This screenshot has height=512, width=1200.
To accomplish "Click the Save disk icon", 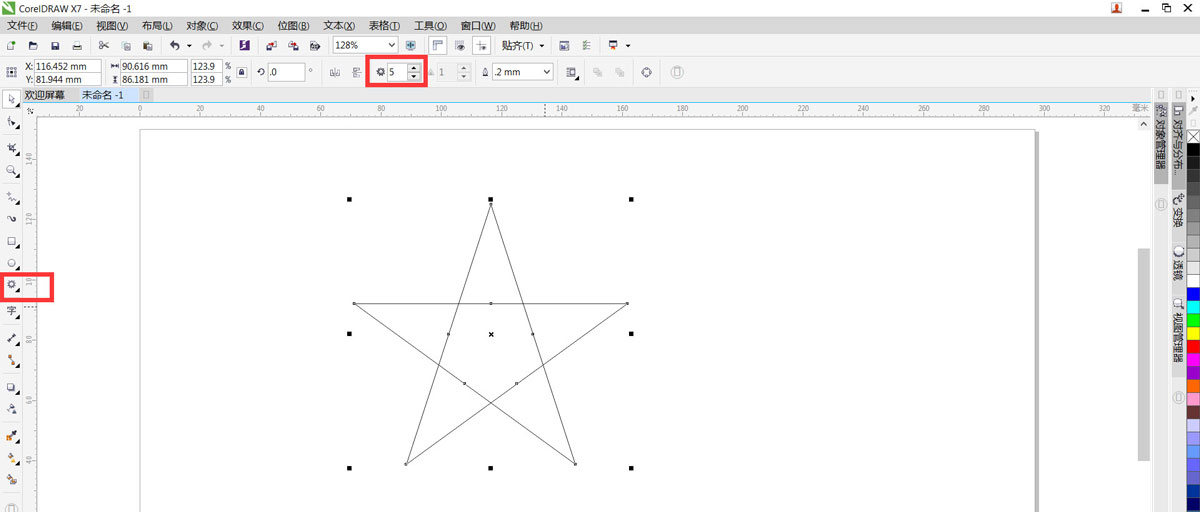I will pyautogui.click(x=55, y=46).
